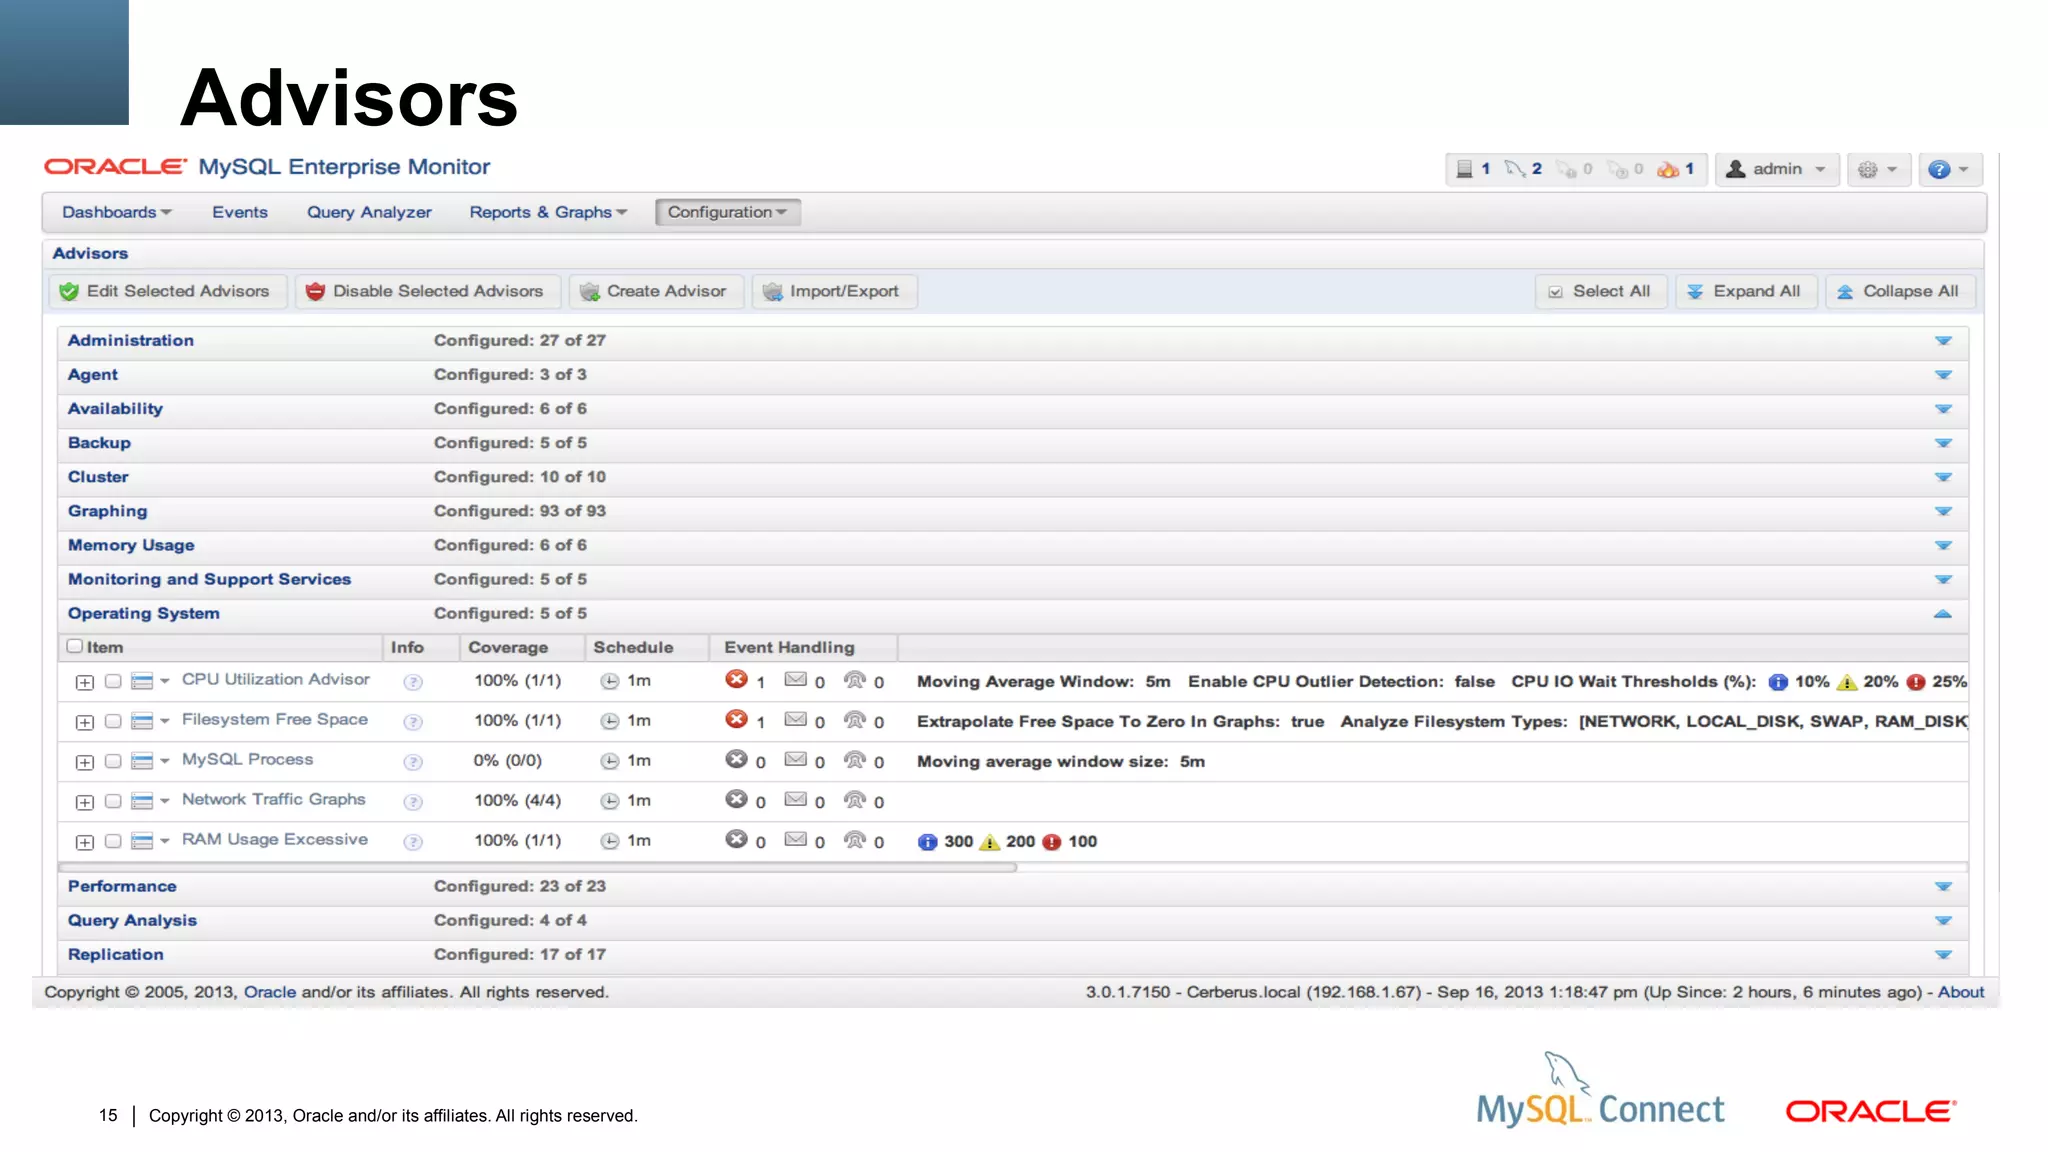Open the settings gear menu
The height and width of the screenshot is (1152, 2048).
1878,169
